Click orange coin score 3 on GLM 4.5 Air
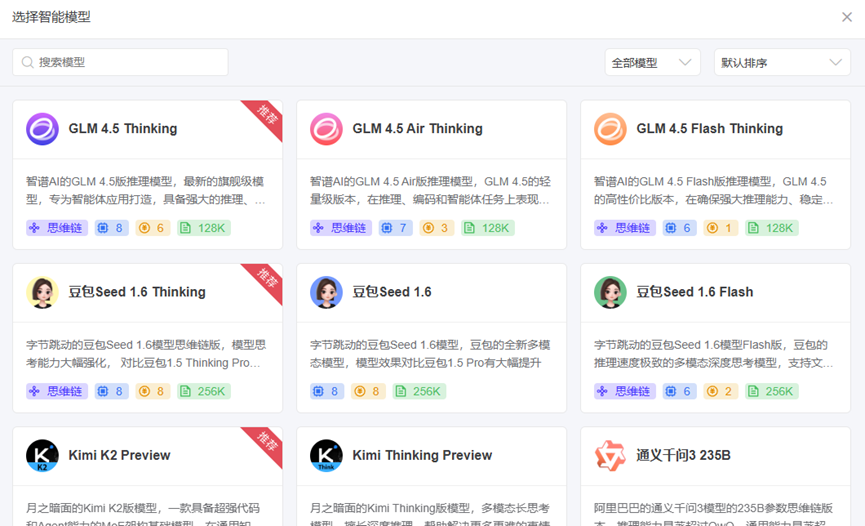This screenshot has width=865, height=526. click(437, 228)
